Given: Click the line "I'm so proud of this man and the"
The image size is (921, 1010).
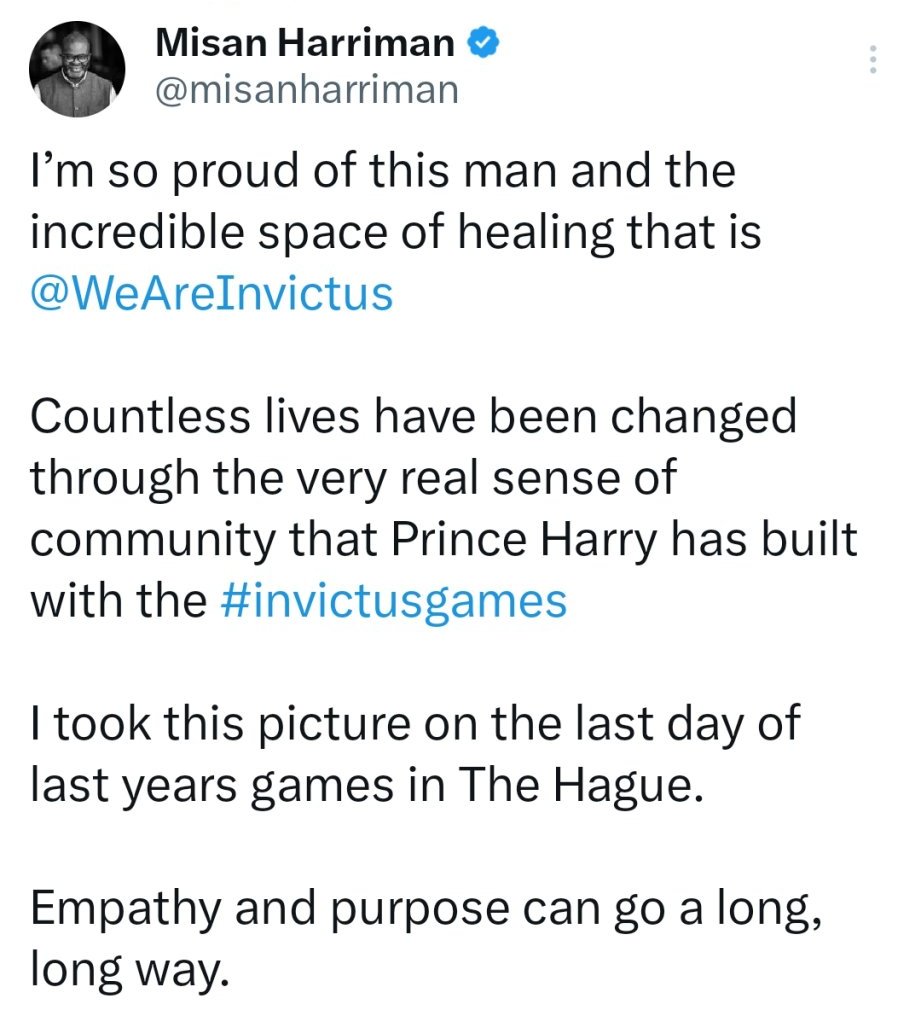Looking at the screenshot, I should coord(383,172).
